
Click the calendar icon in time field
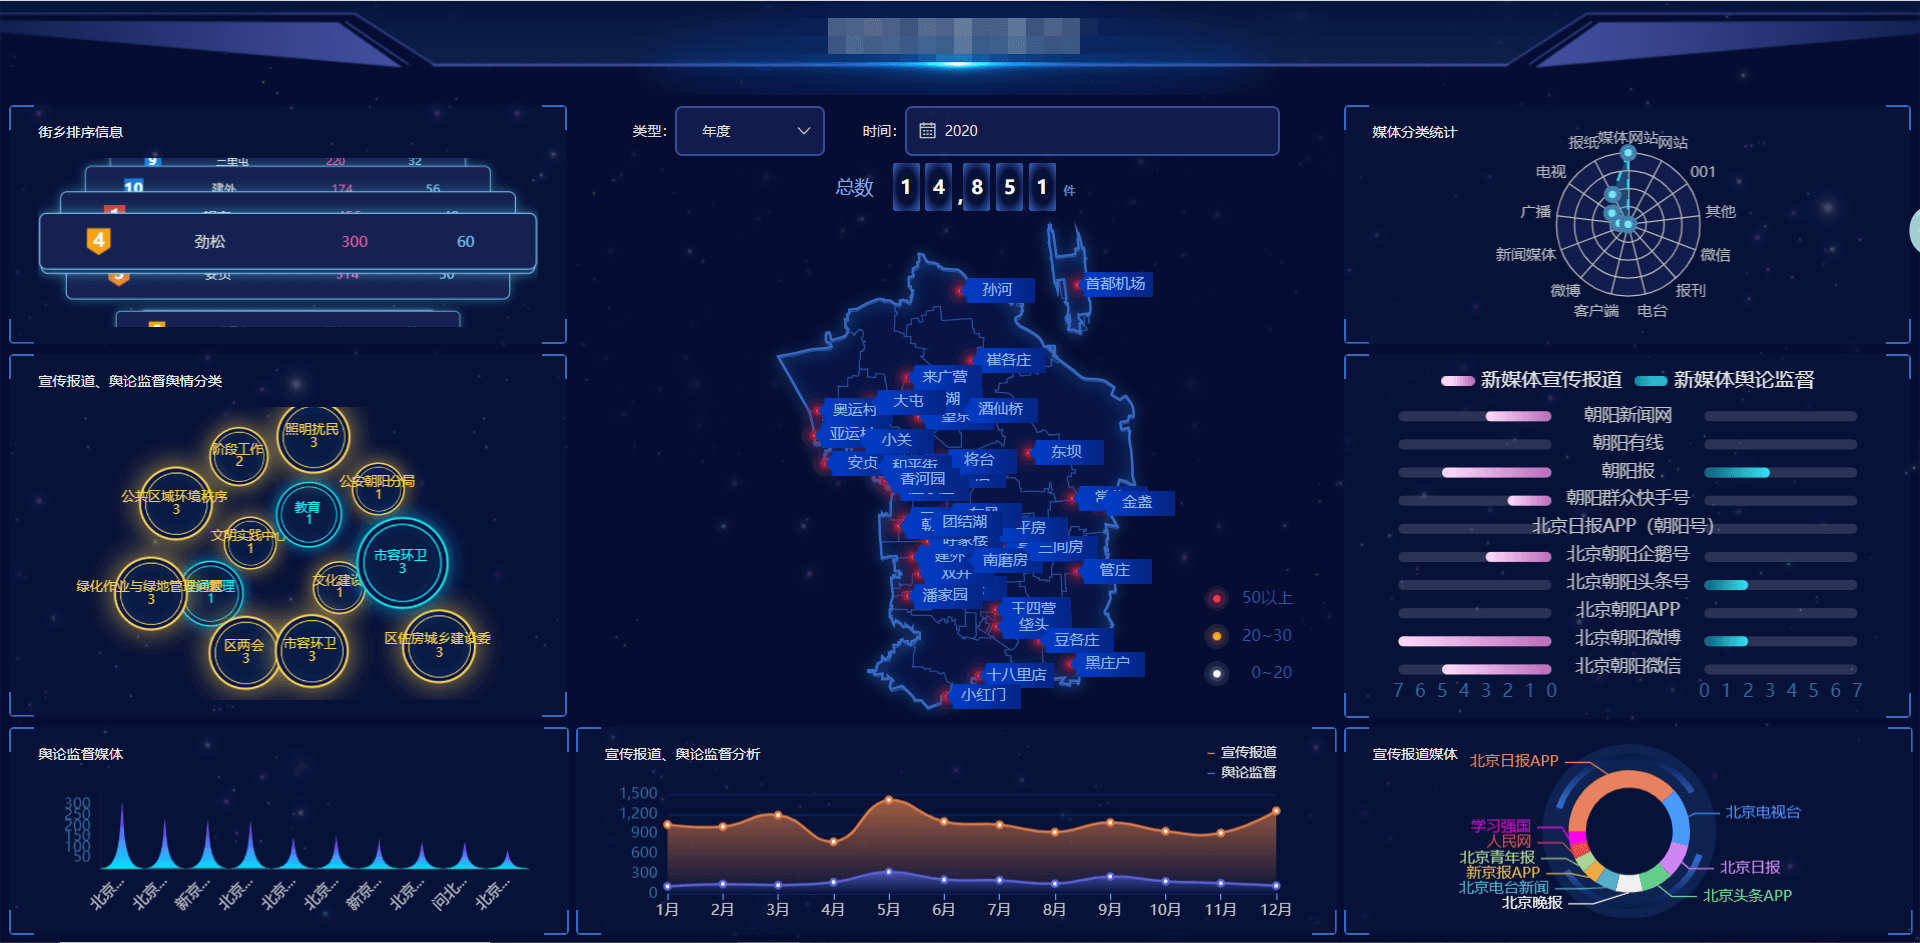click(x=927, y=131)
